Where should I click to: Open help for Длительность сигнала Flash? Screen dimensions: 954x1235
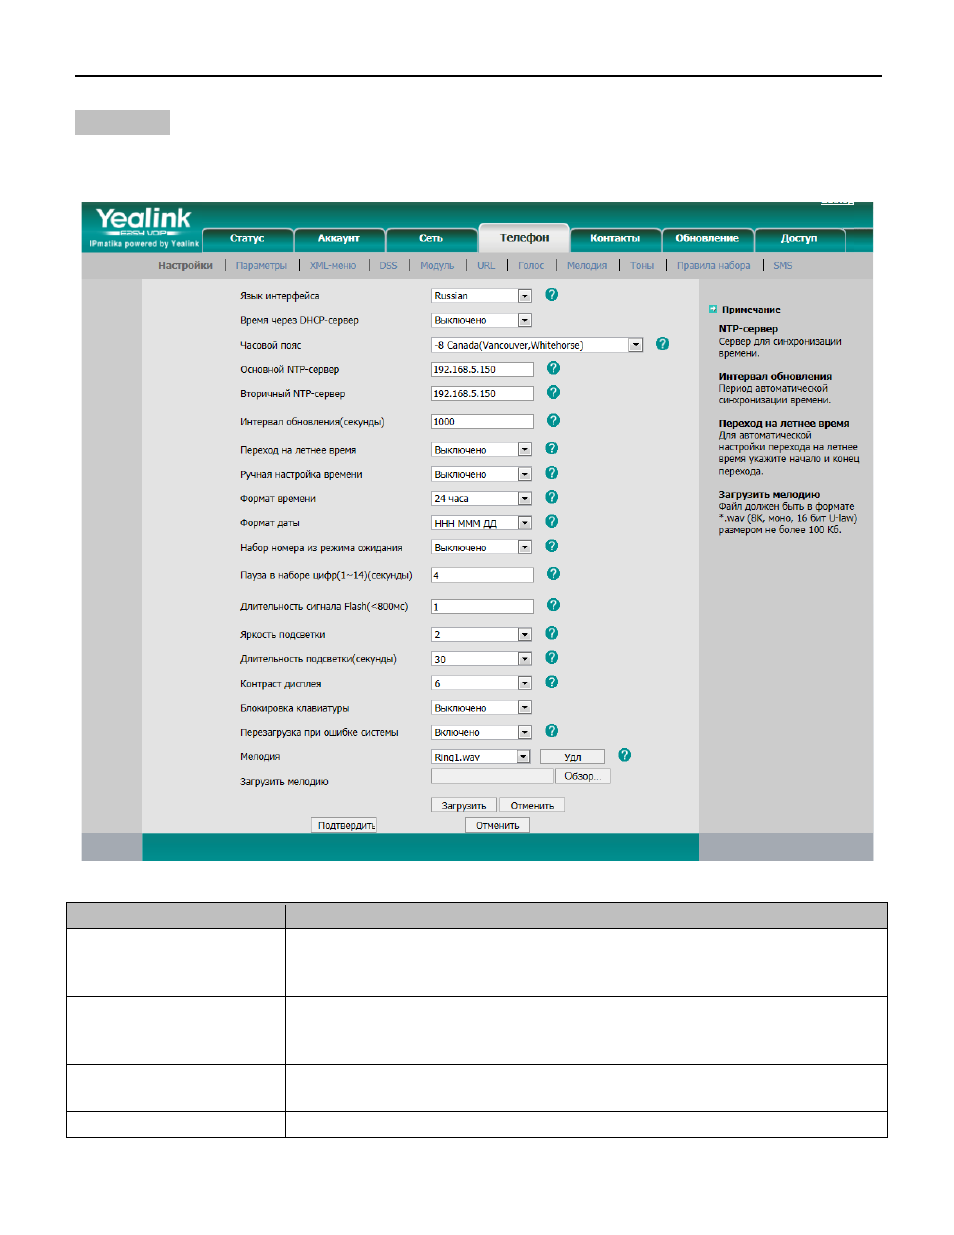pos(553,605)
